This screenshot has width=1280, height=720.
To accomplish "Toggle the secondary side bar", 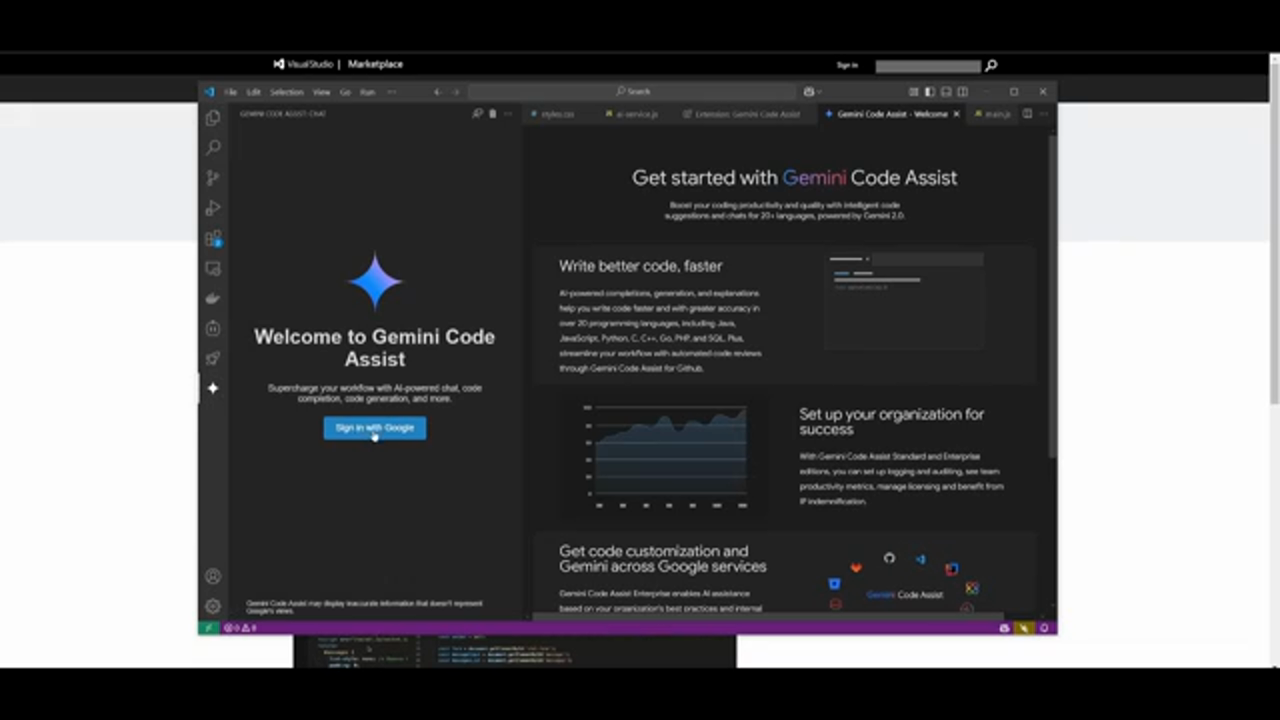I will tap(962, 92).
